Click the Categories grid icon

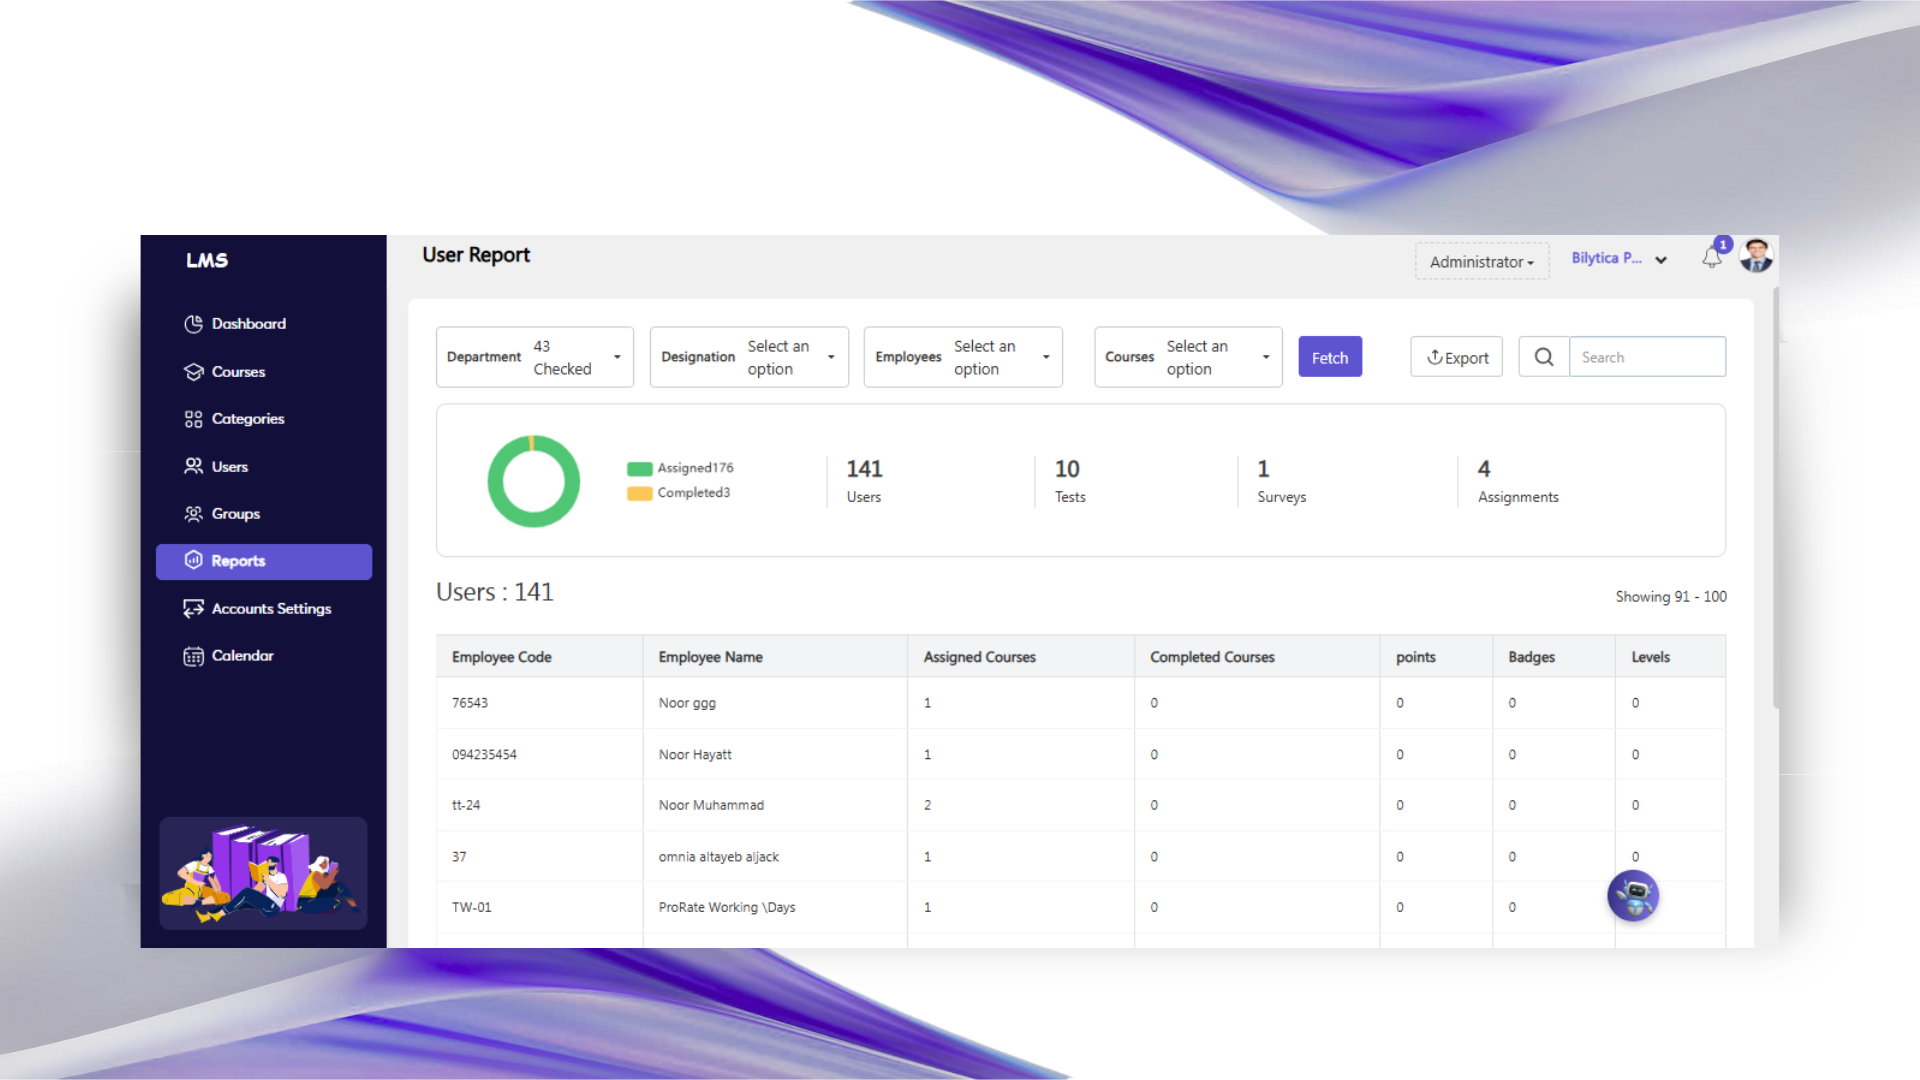[193, 419]
